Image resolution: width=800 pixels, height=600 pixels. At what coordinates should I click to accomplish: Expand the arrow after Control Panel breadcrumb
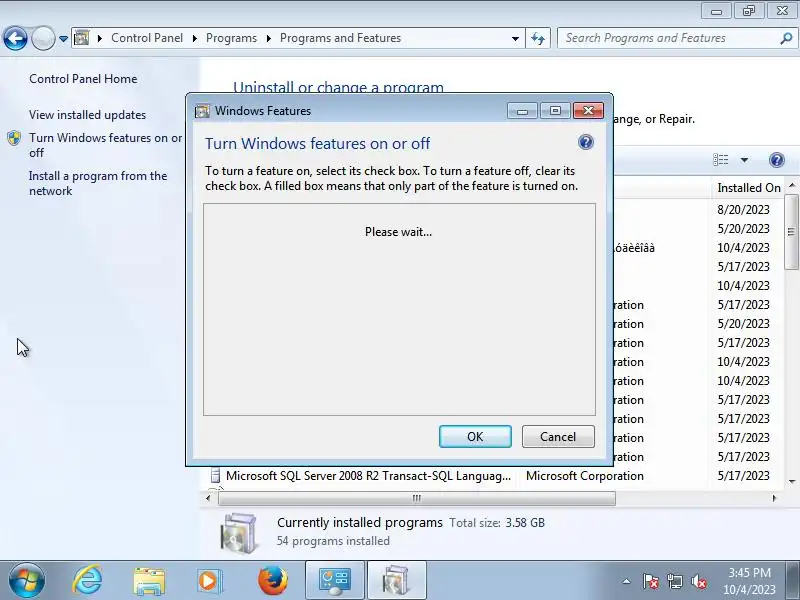pyautogui.click(x=194, y=38)
